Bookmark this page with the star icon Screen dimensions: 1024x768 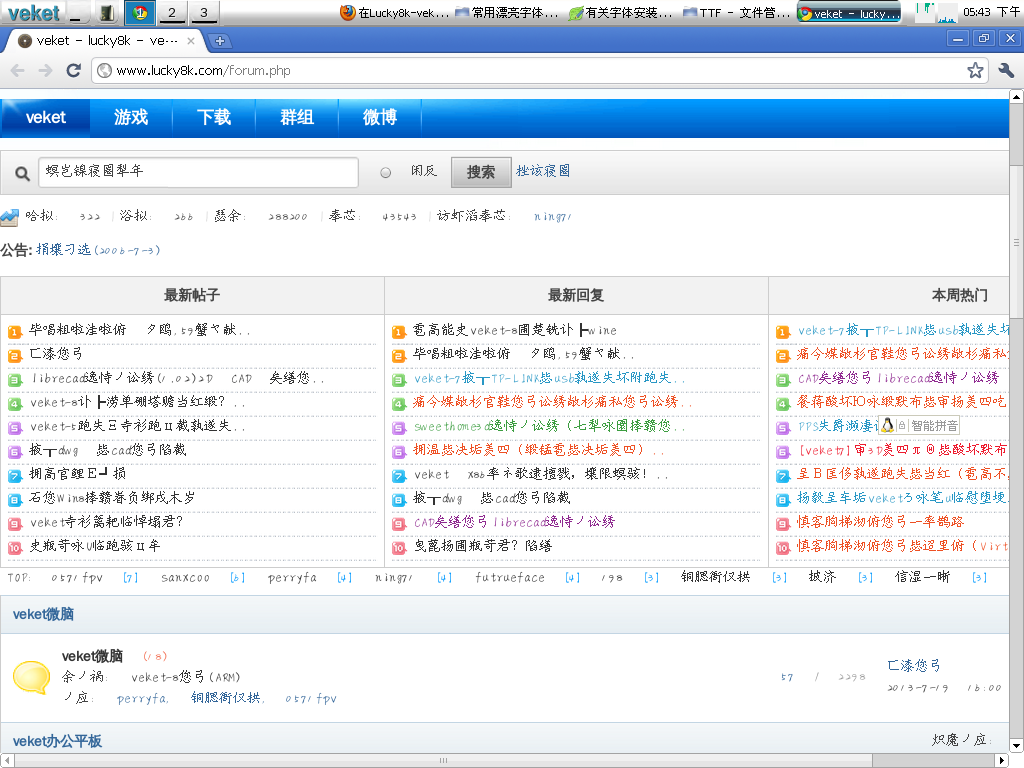975,71
